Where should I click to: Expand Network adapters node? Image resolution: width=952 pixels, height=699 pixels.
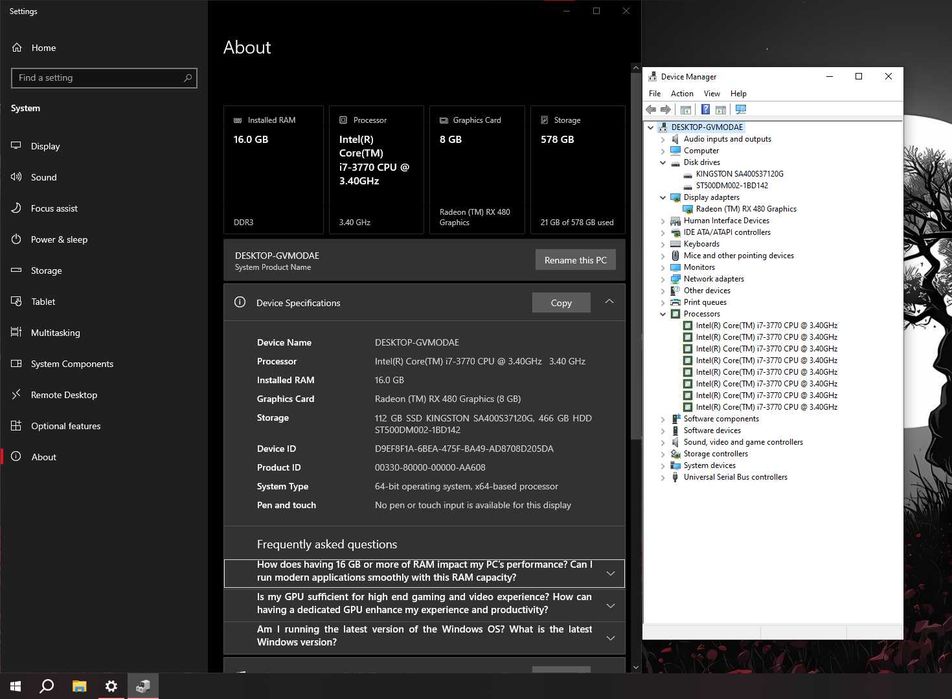[x=663, y=279]
